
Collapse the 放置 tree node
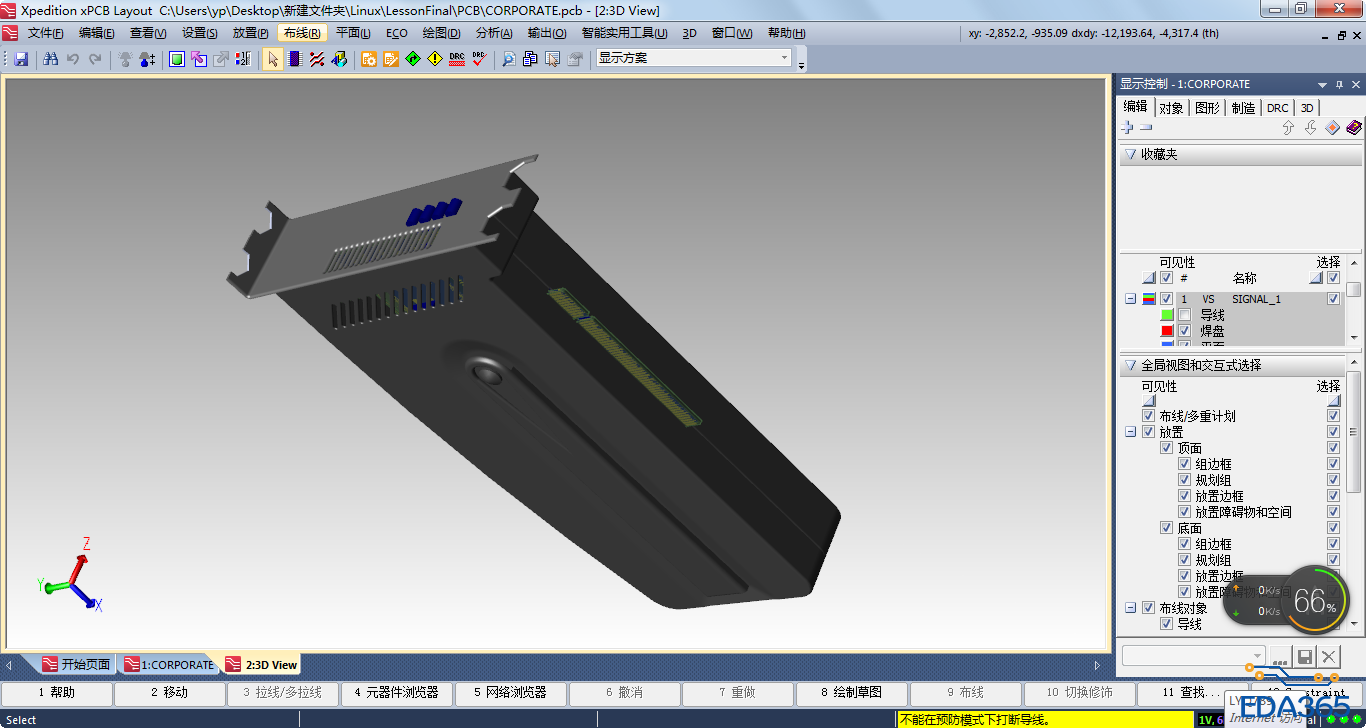click(1130, 432)
